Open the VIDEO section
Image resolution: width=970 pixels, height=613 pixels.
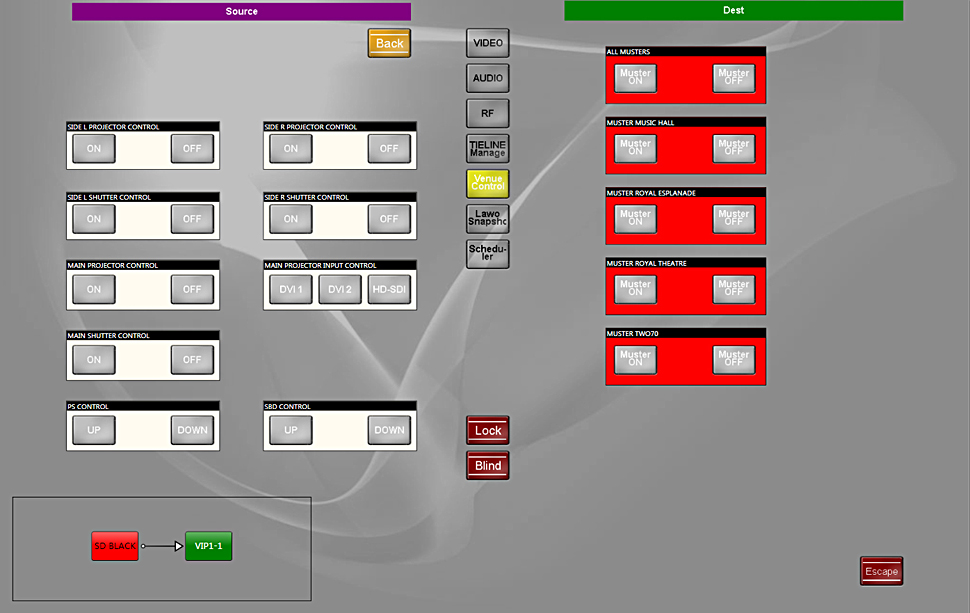tap(488, 43)
